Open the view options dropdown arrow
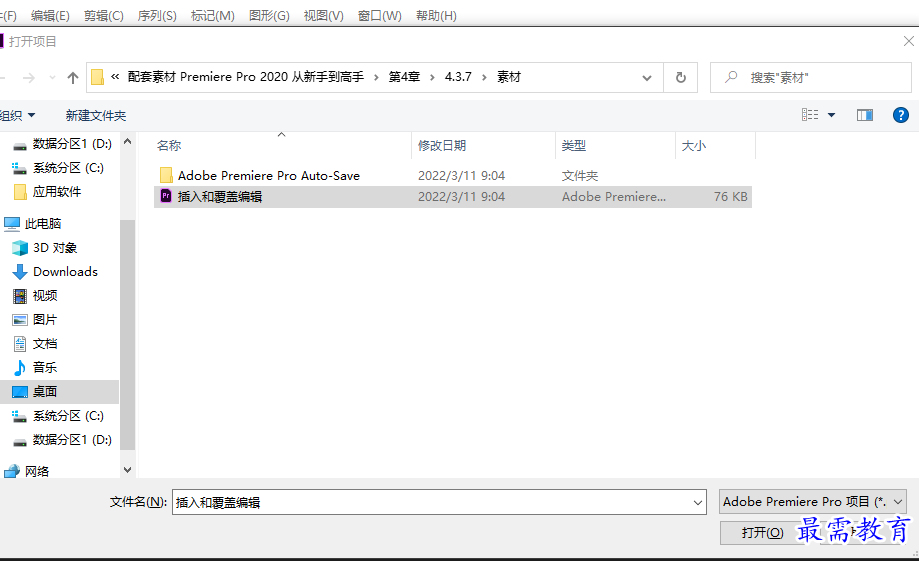 coord(831,115)
